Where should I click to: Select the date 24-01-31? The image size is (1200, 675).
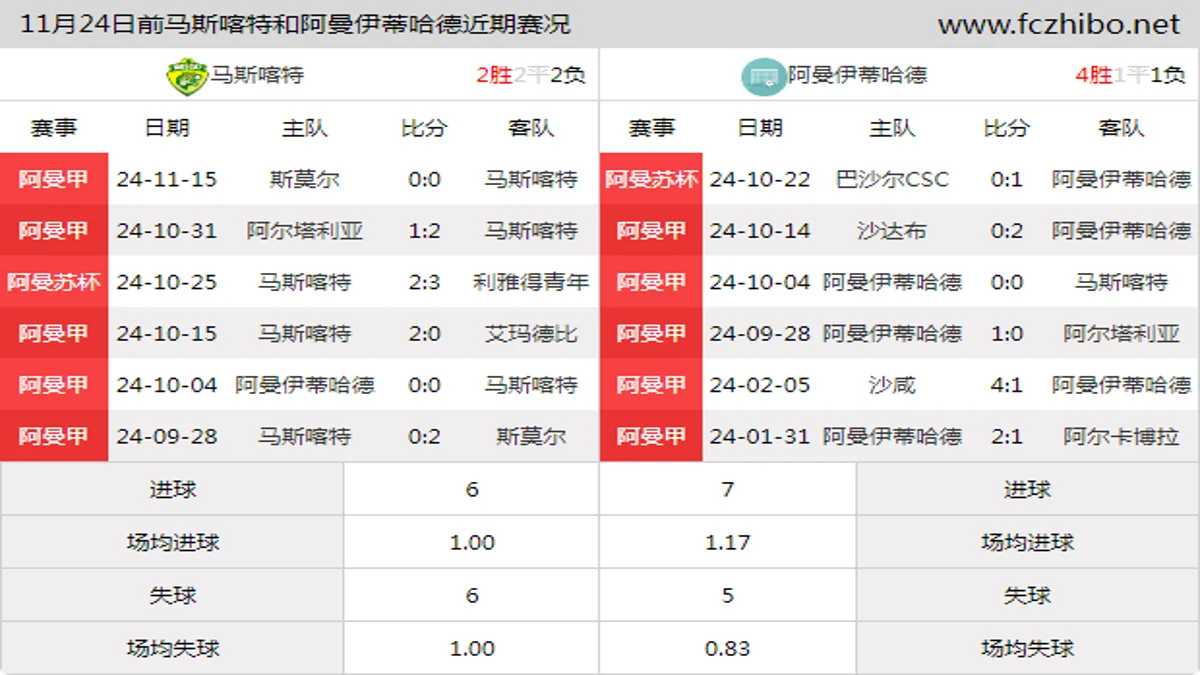[760, 436]
